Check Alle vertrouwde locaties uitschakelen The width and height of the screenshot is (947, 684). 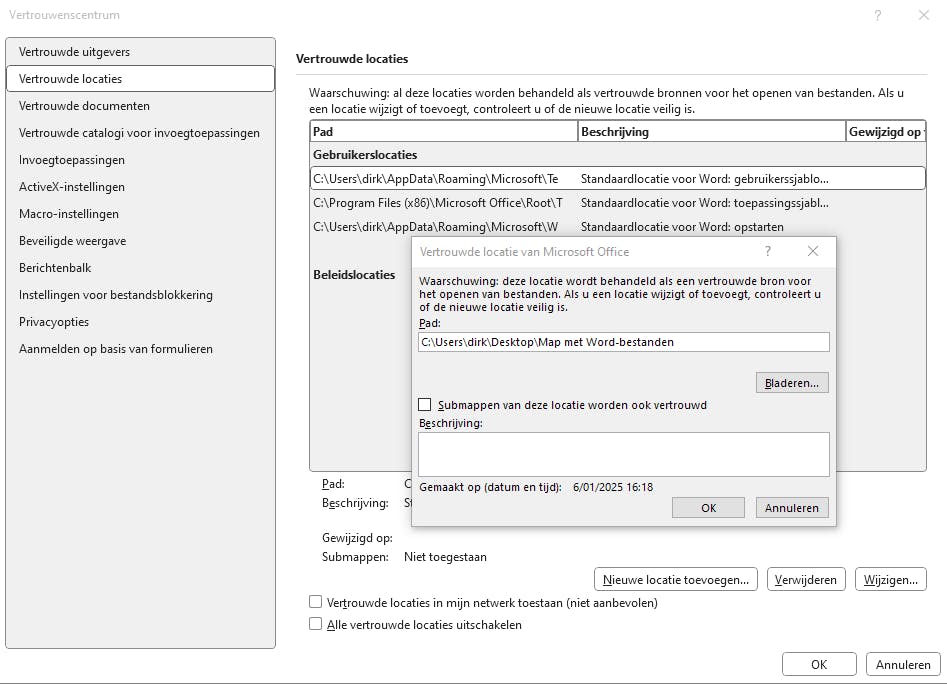[x=315, y=624]
